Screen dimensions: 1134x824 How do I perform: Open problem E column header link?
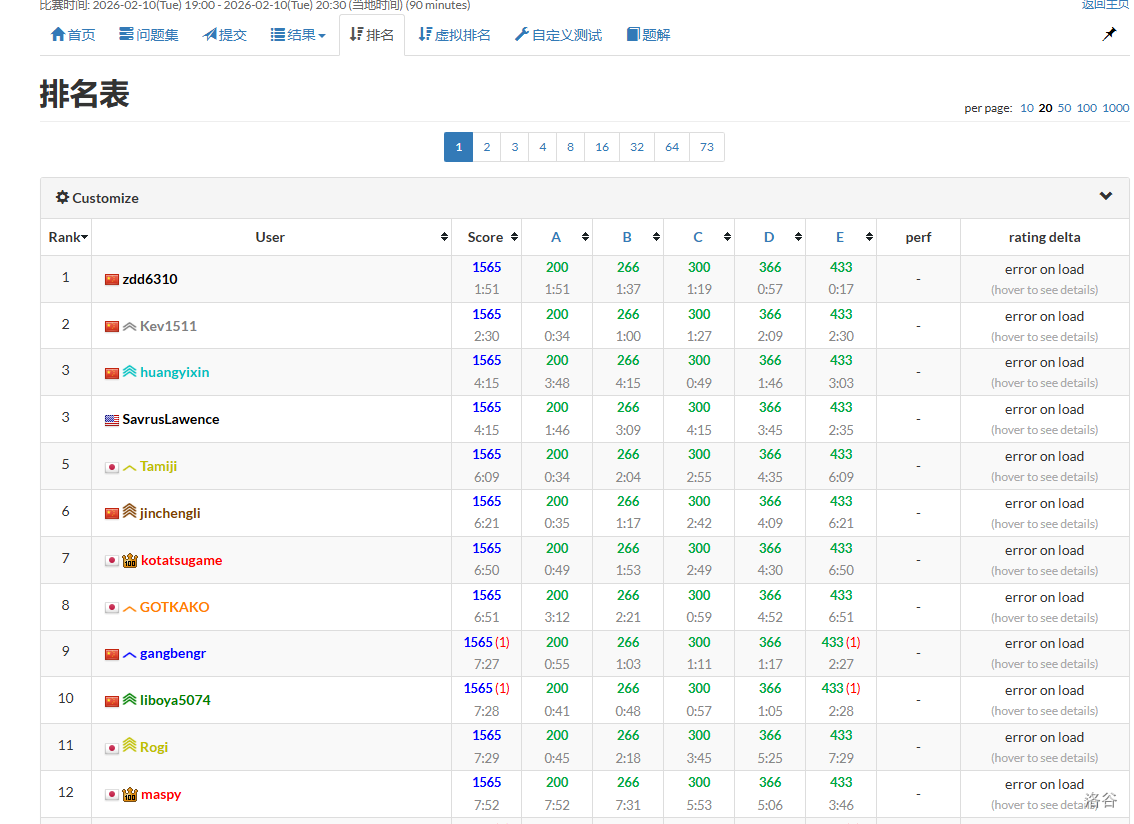pos(840,237)
